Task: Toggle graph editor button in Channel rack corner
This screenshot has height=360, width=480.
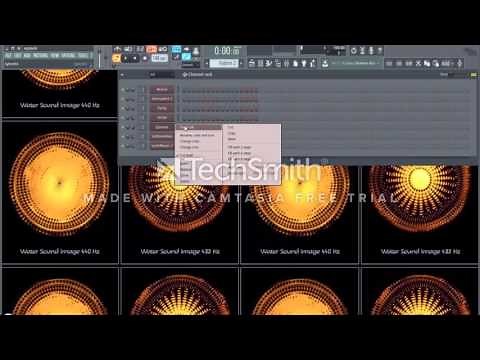Action: (x=473, y=75)
